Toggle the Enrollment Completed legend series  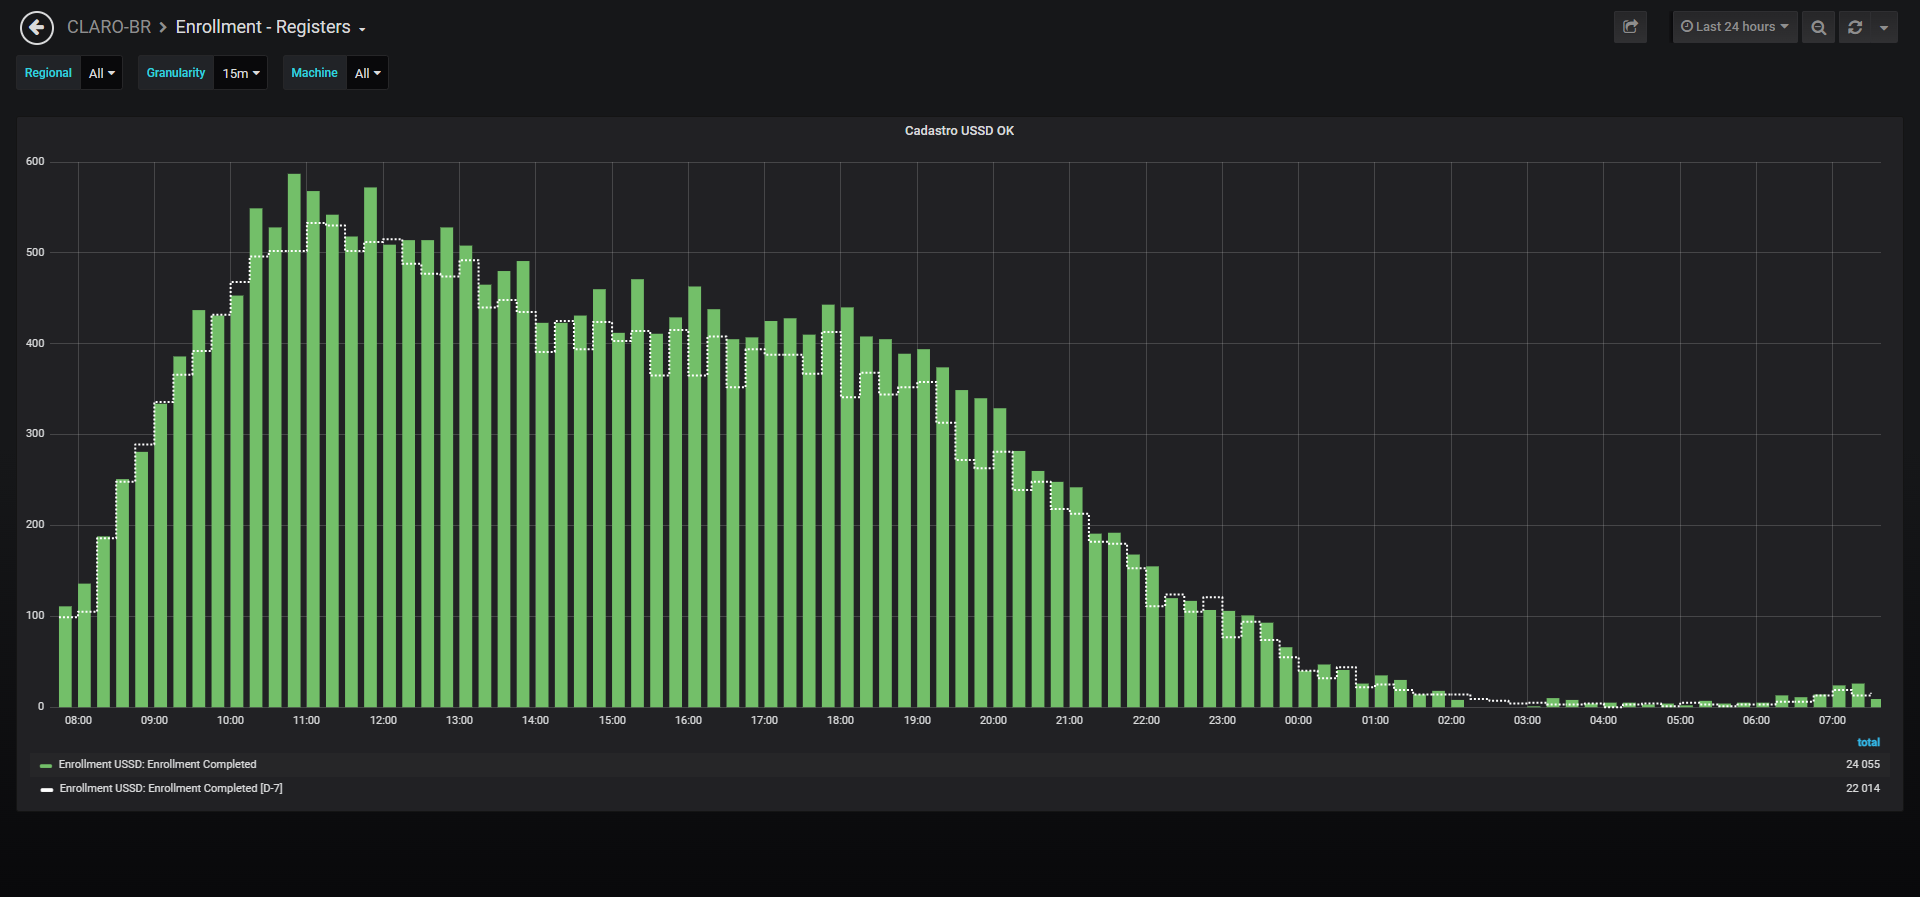click(x=157, y=764)
